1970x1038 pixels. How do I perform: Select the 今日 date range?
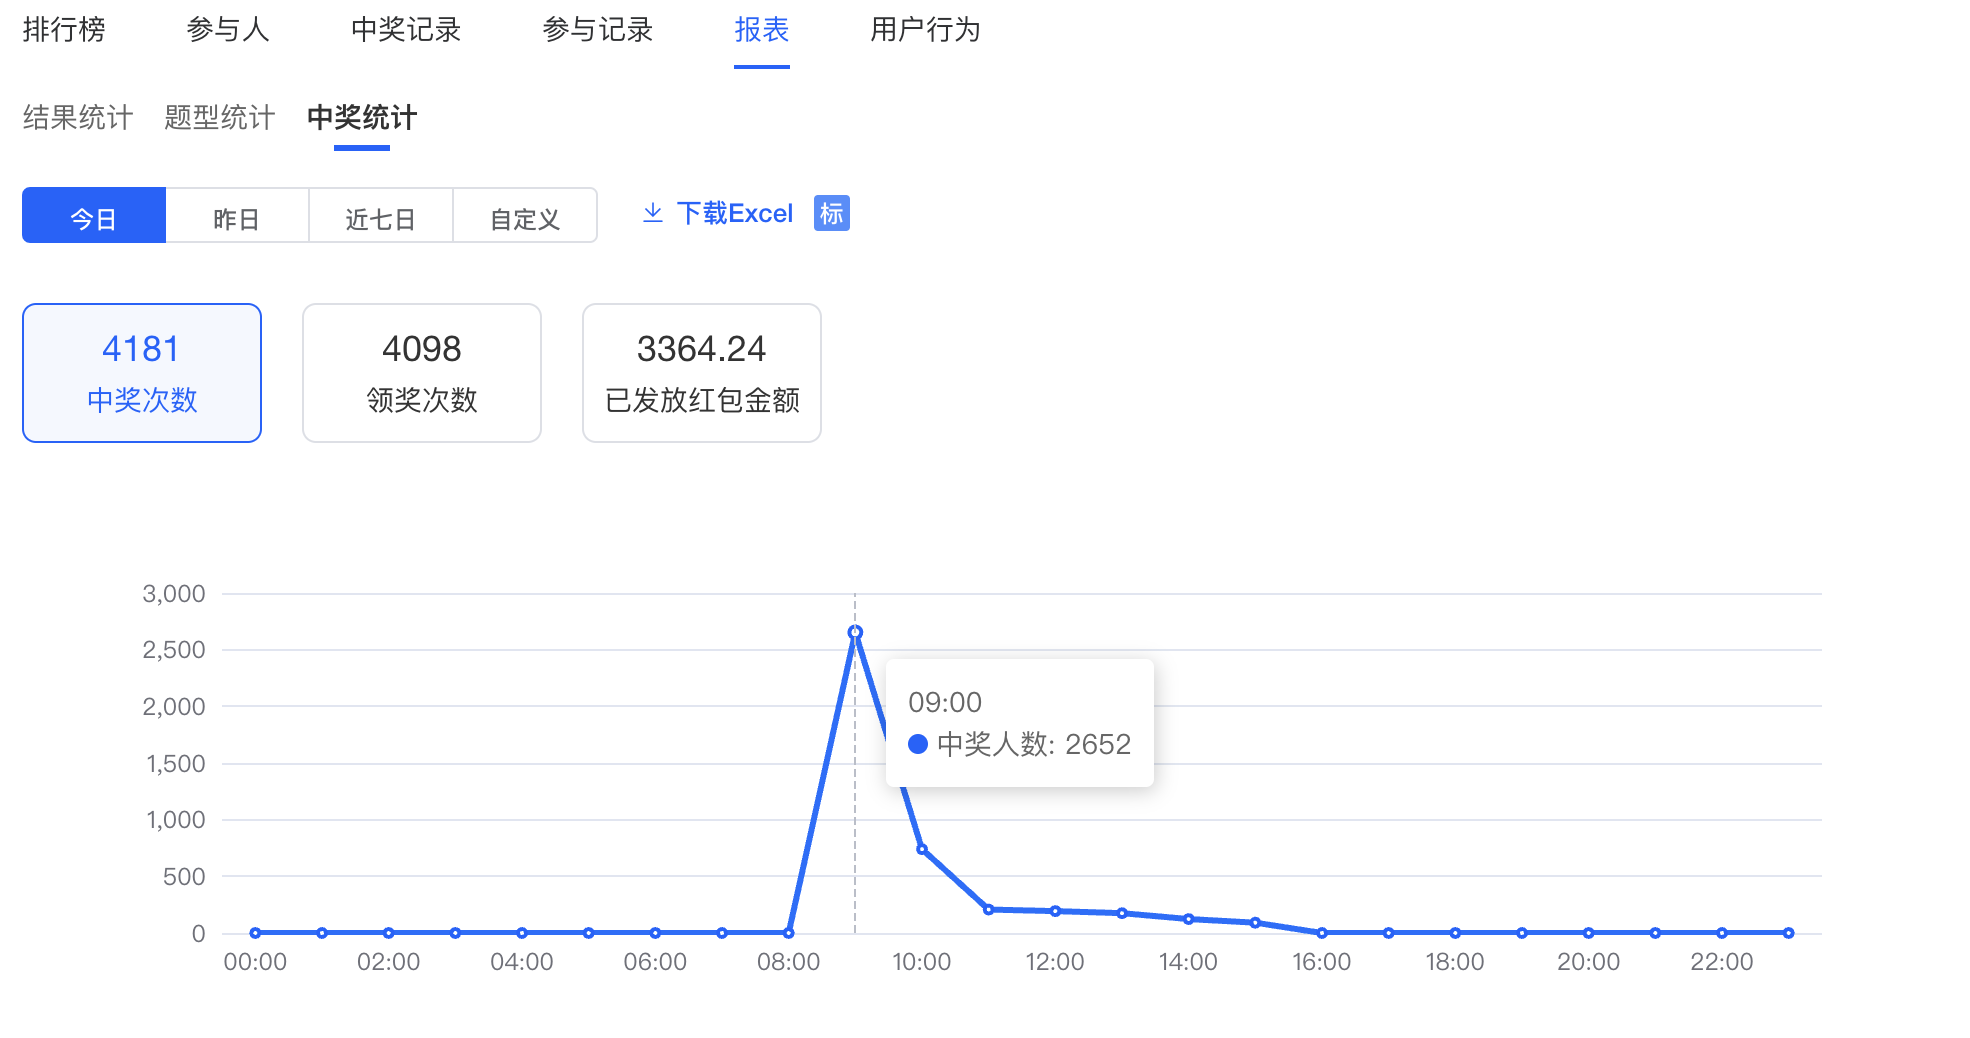point(94,215)
